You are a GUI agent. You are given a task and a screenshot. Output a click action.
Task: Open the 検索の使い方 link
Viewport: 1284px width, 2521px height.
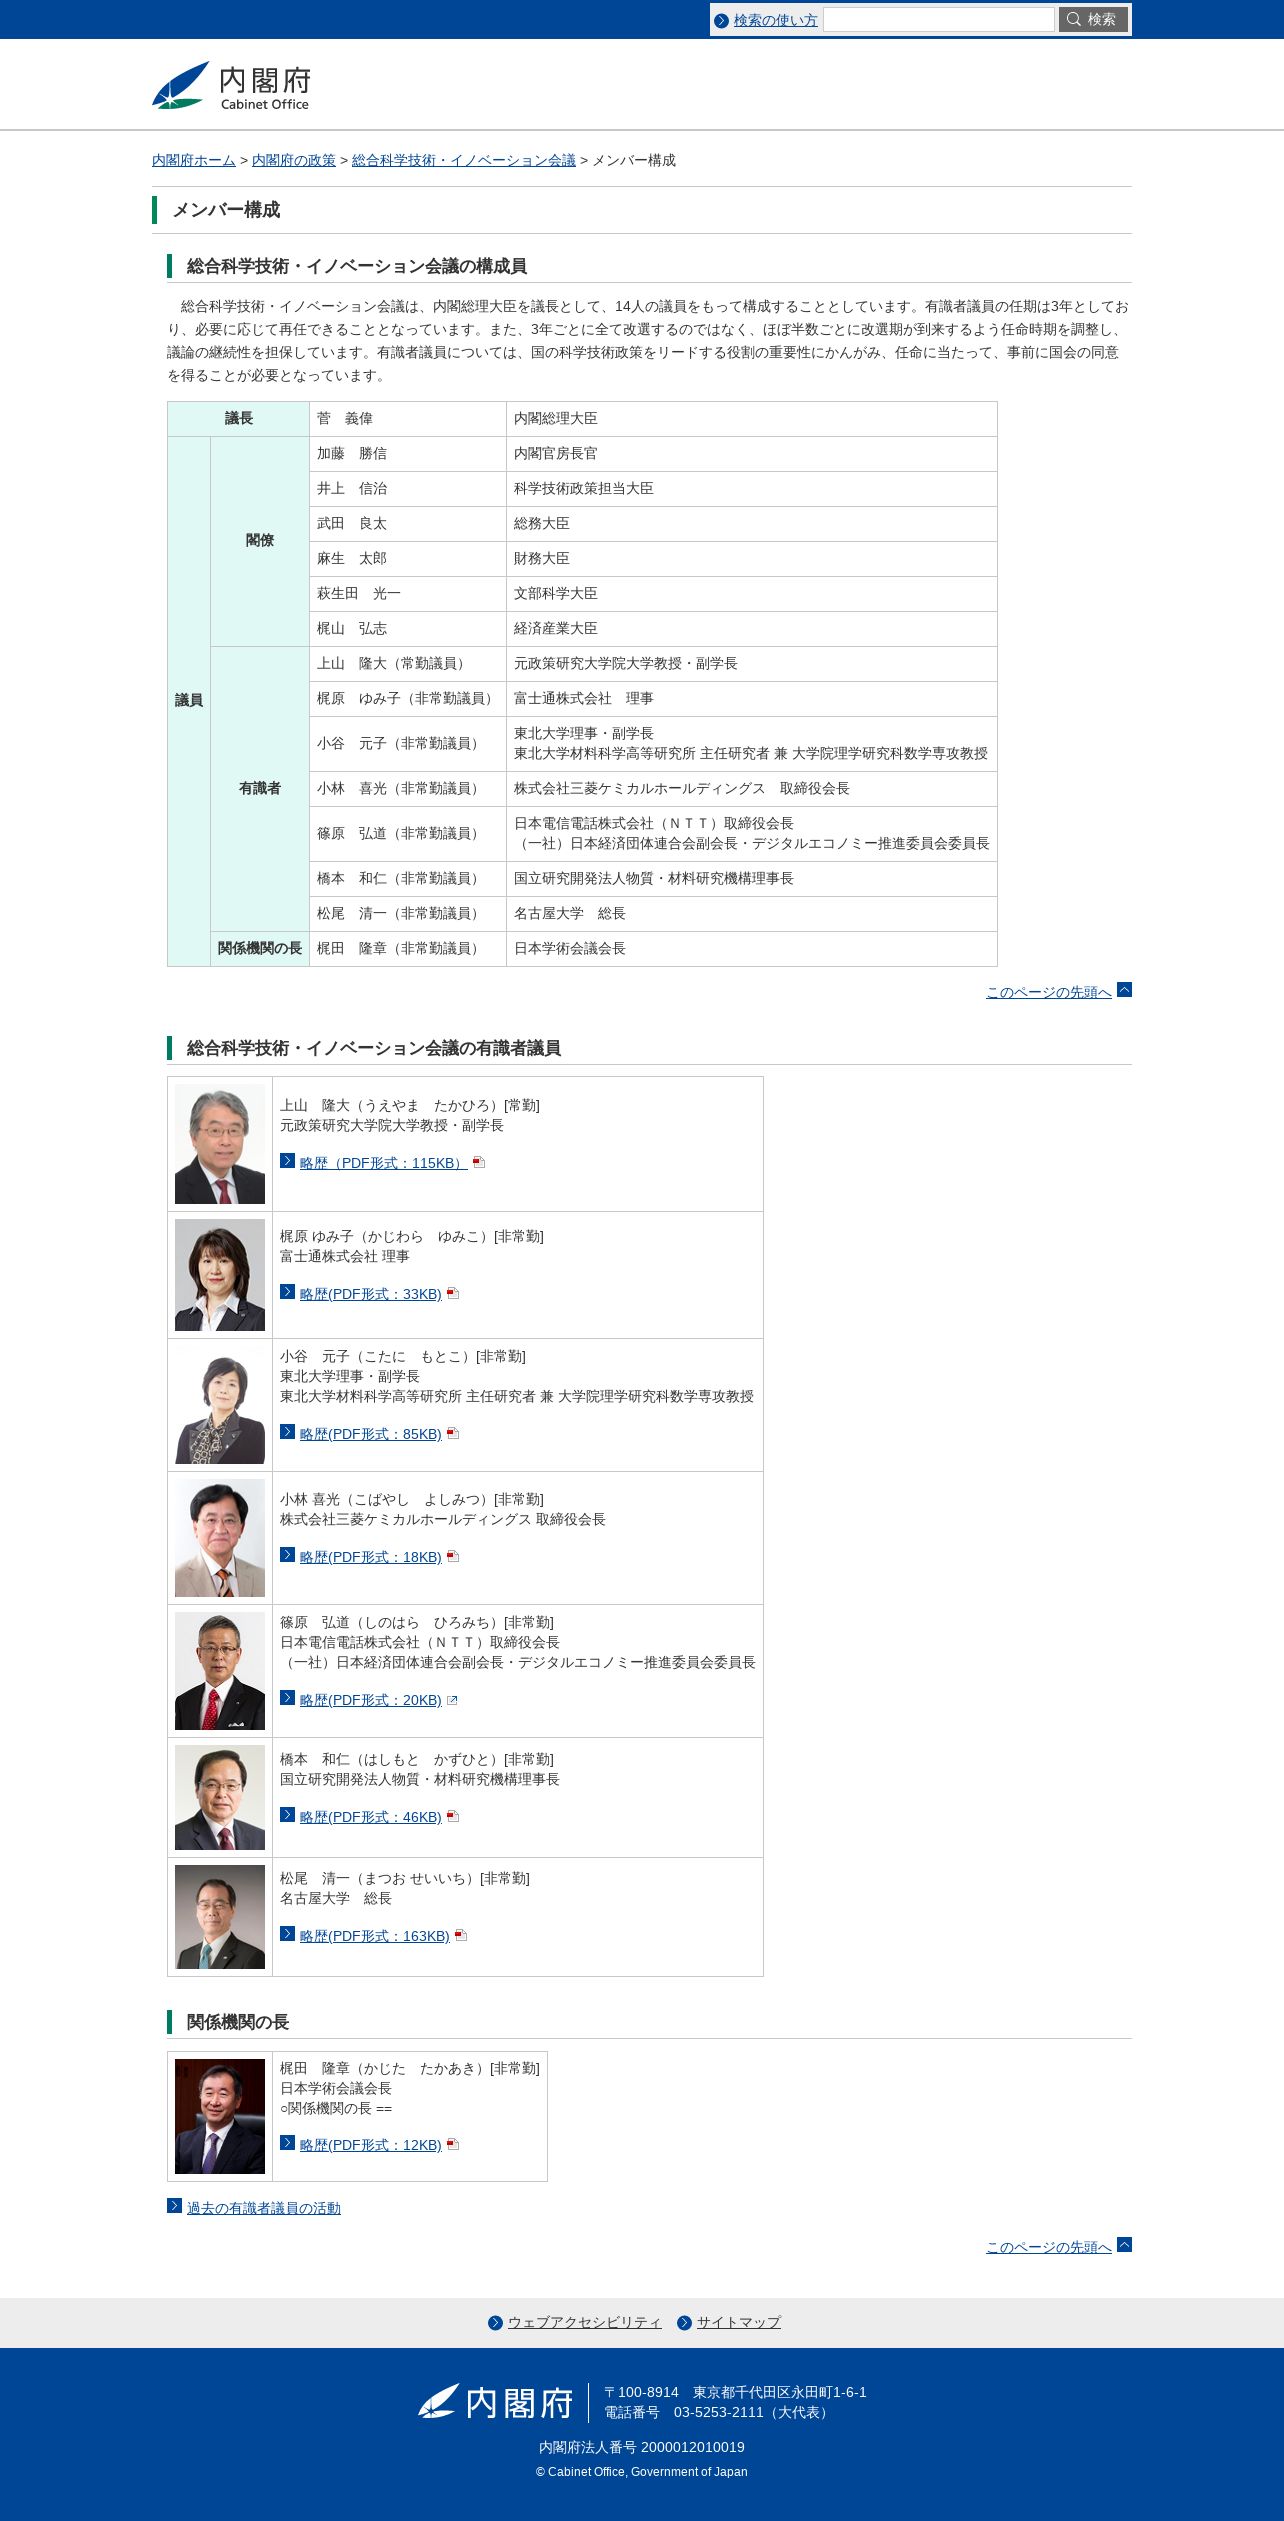(x=775, y=21)
